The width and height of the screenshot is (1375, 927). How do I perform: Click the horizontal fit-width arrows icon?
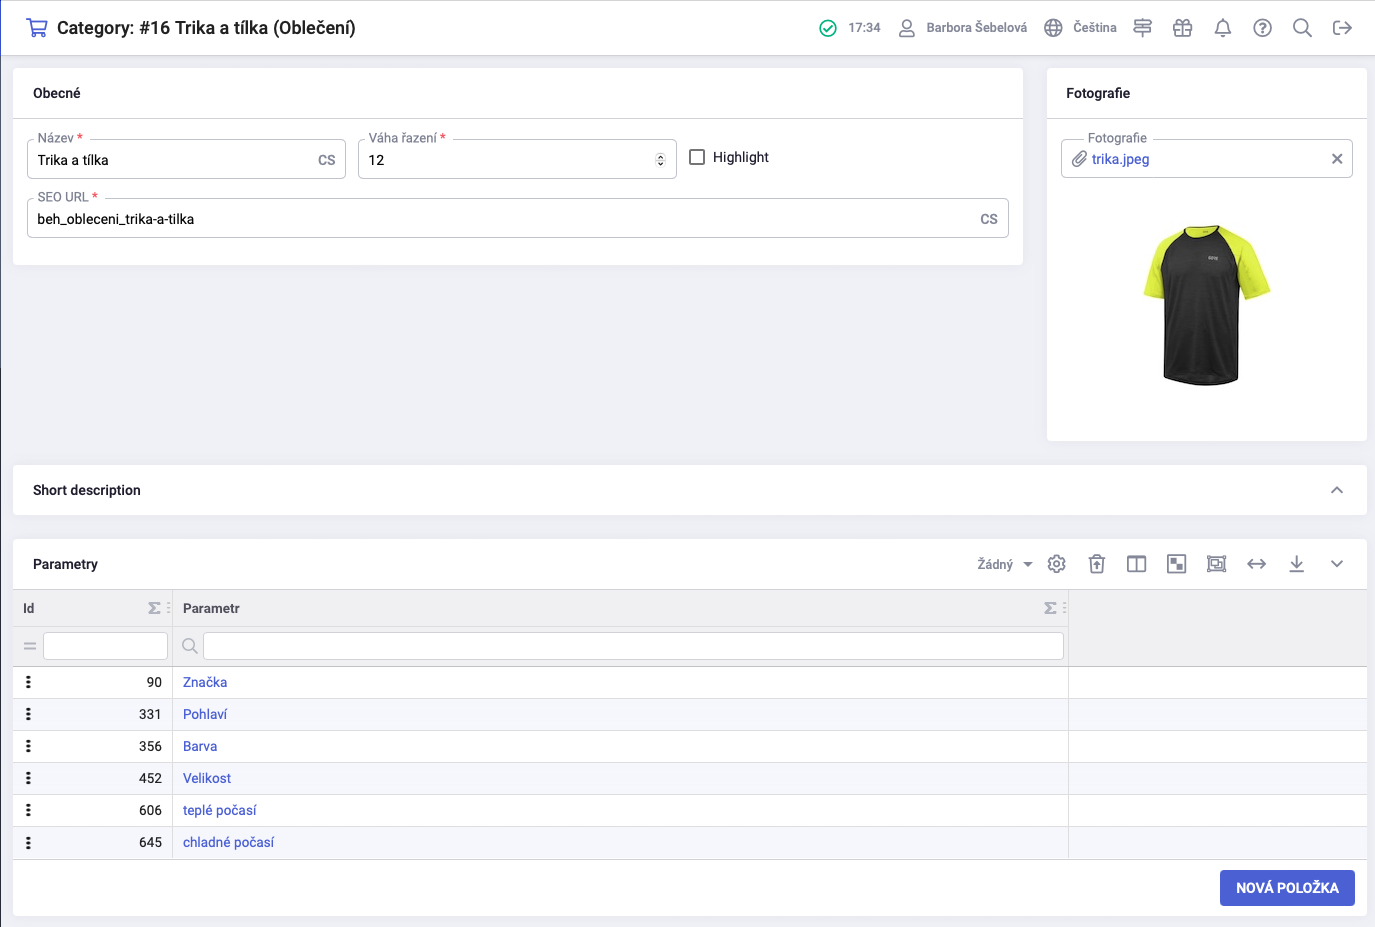tap(1257, 564)
